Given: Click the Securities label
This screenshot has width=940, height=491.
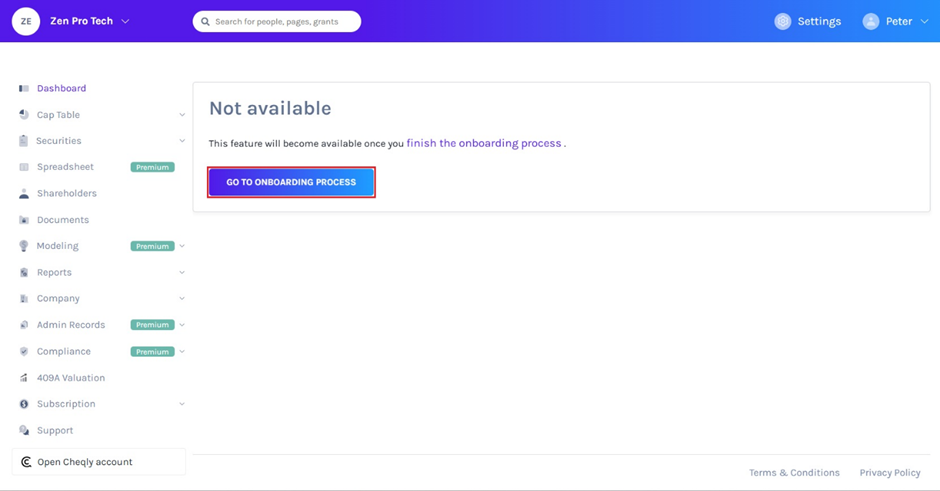Looking at the screenshot, I should 59,141.
